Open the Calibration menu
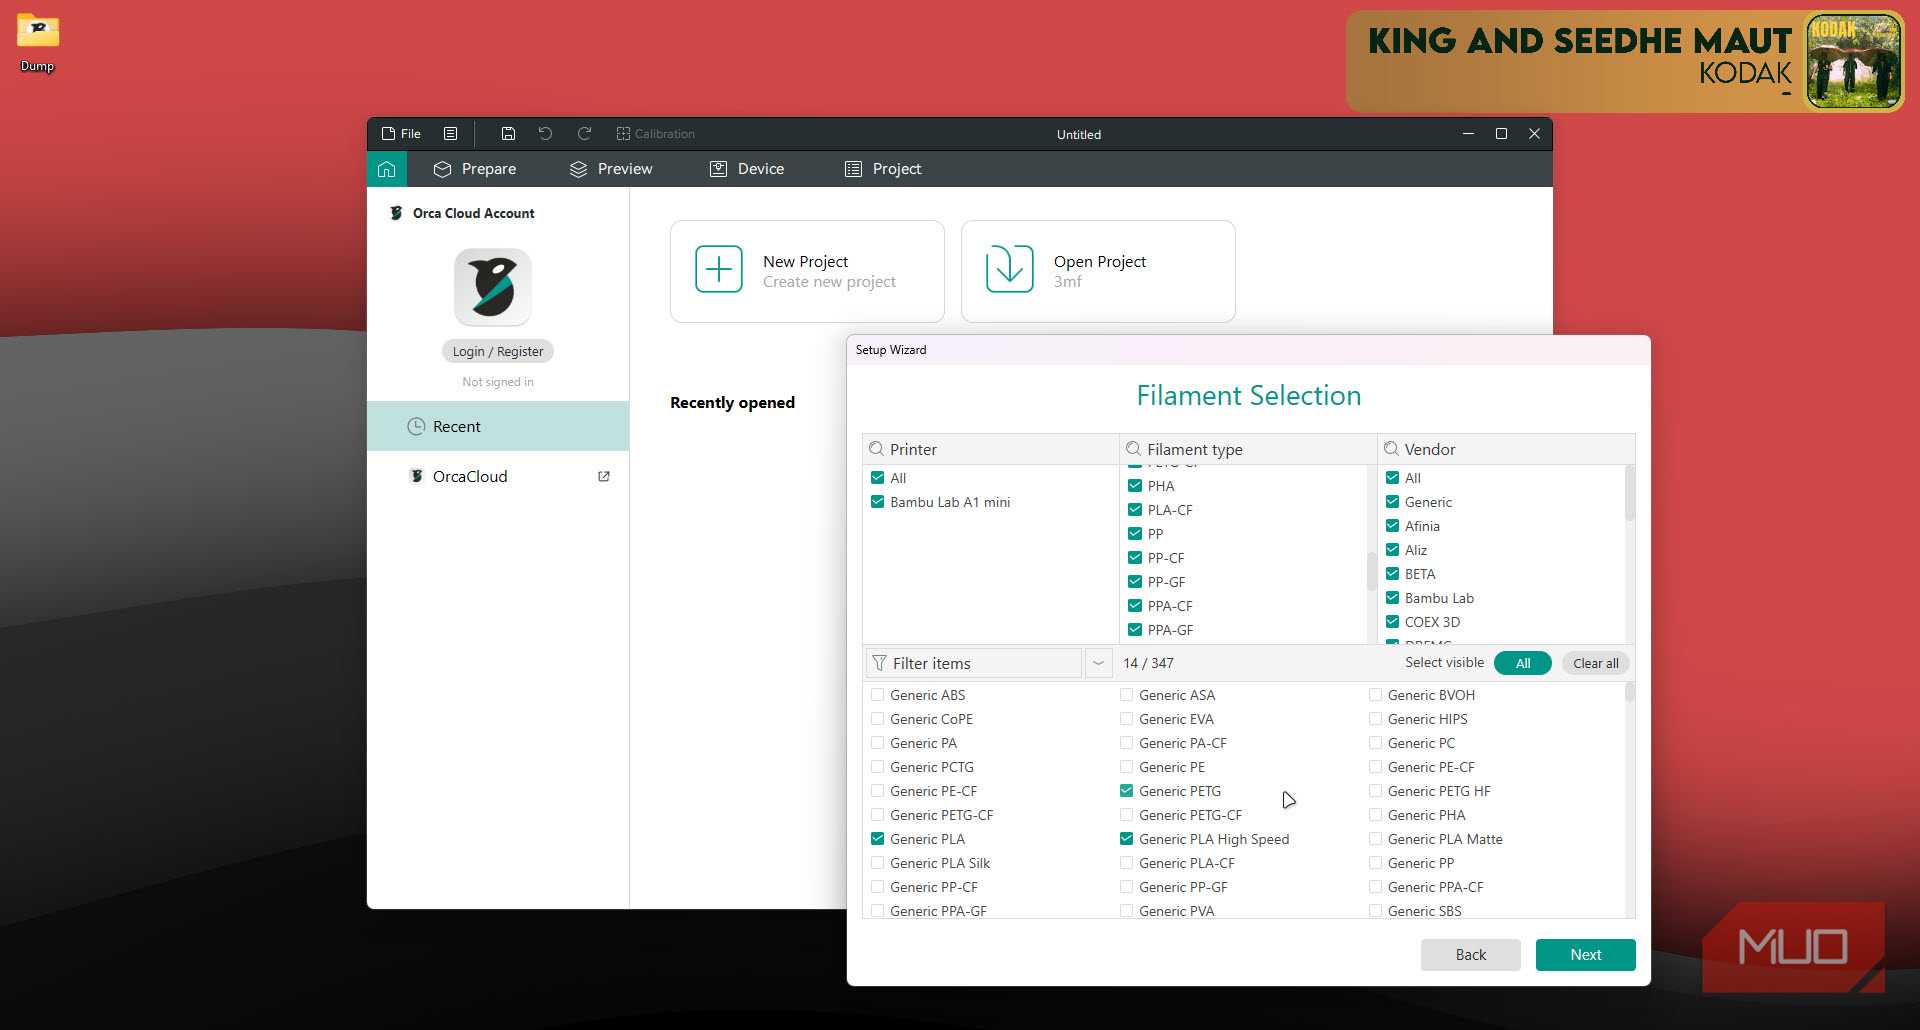The image size is (1920, 1030). point(655,134)
